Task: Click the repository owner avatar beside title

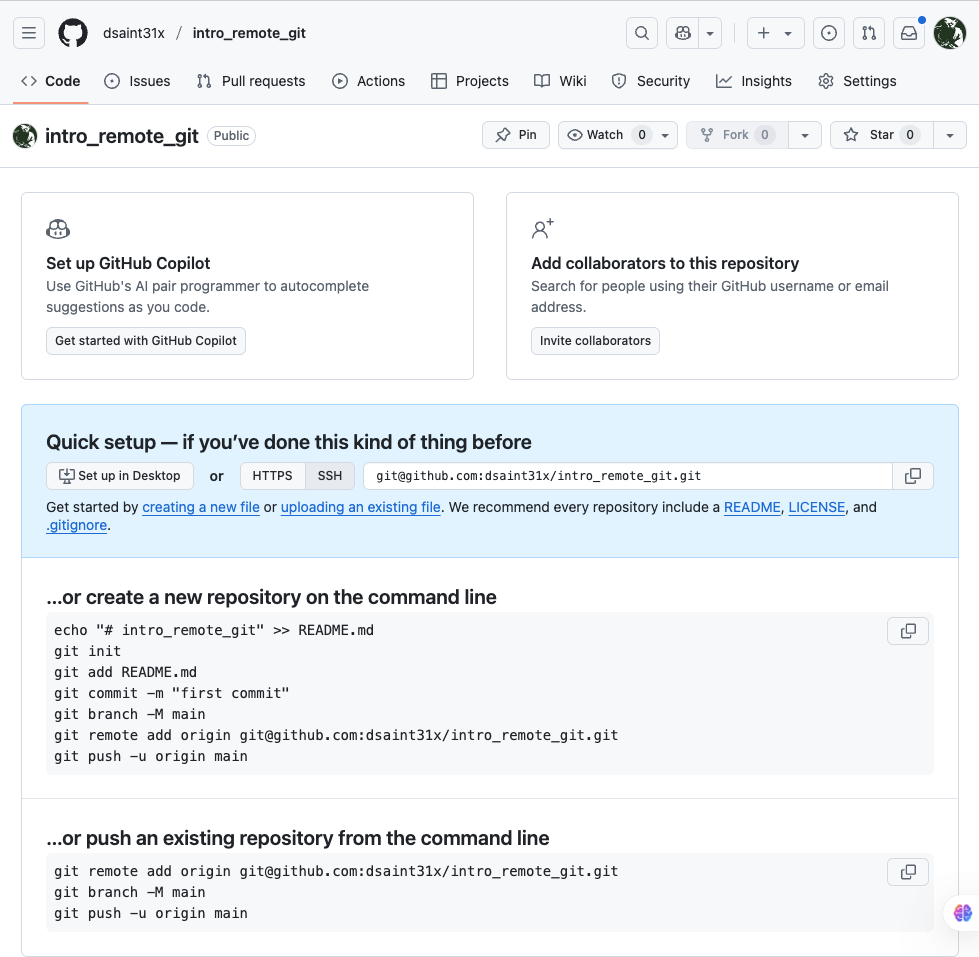Action: pyautogui.click(x=25, y=136)
